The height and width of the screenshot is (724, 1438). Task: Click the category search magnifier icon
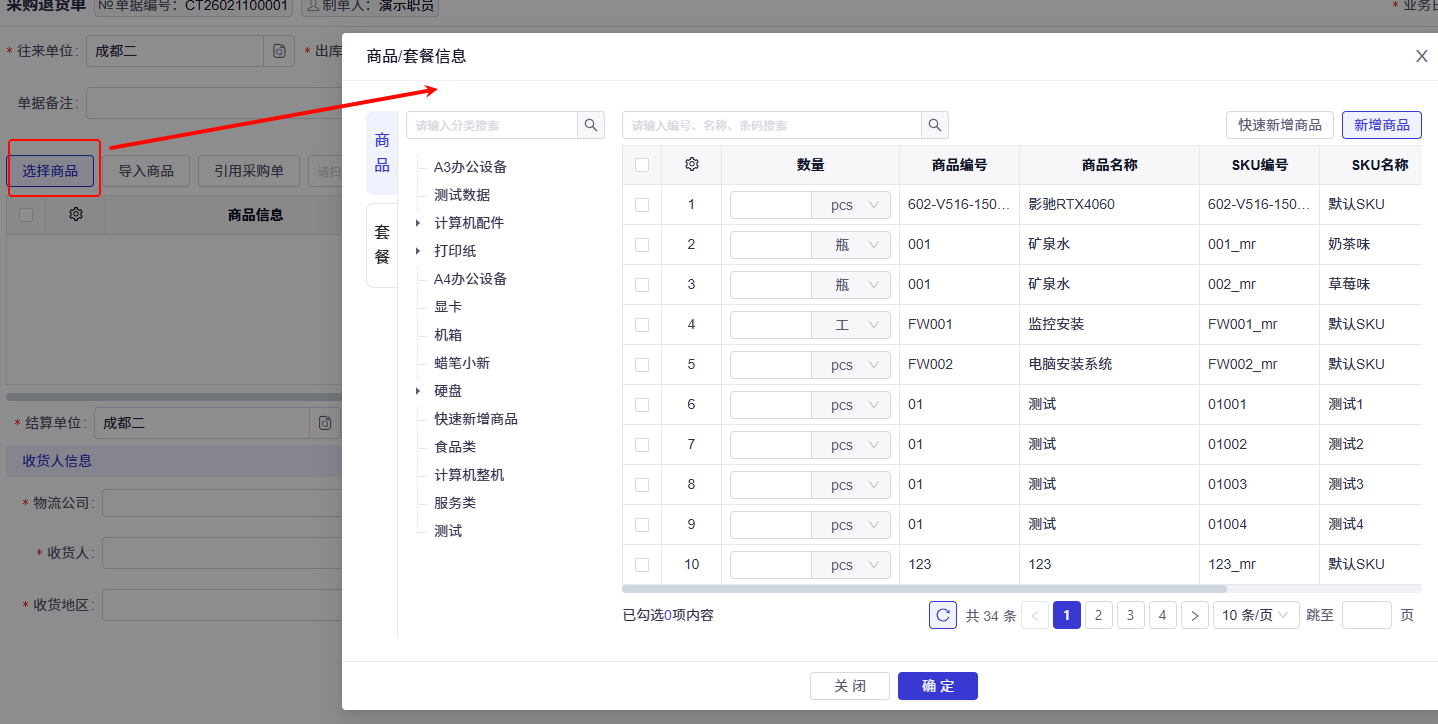pyautogui.click(x=592, y=125)
